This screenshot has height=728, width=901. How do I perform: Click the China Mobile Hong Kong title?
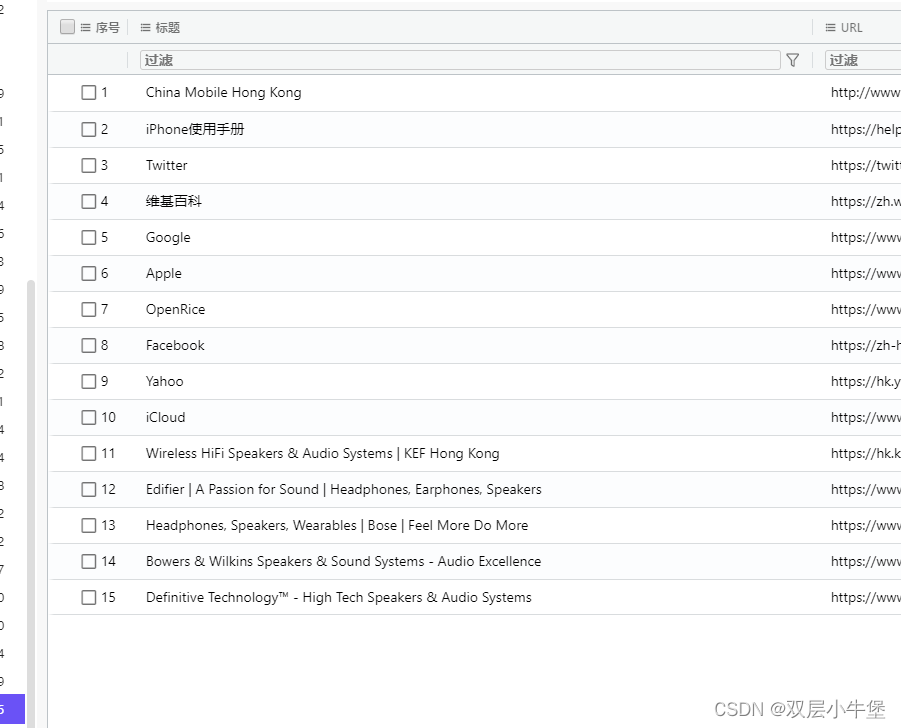tap(224, 93)
